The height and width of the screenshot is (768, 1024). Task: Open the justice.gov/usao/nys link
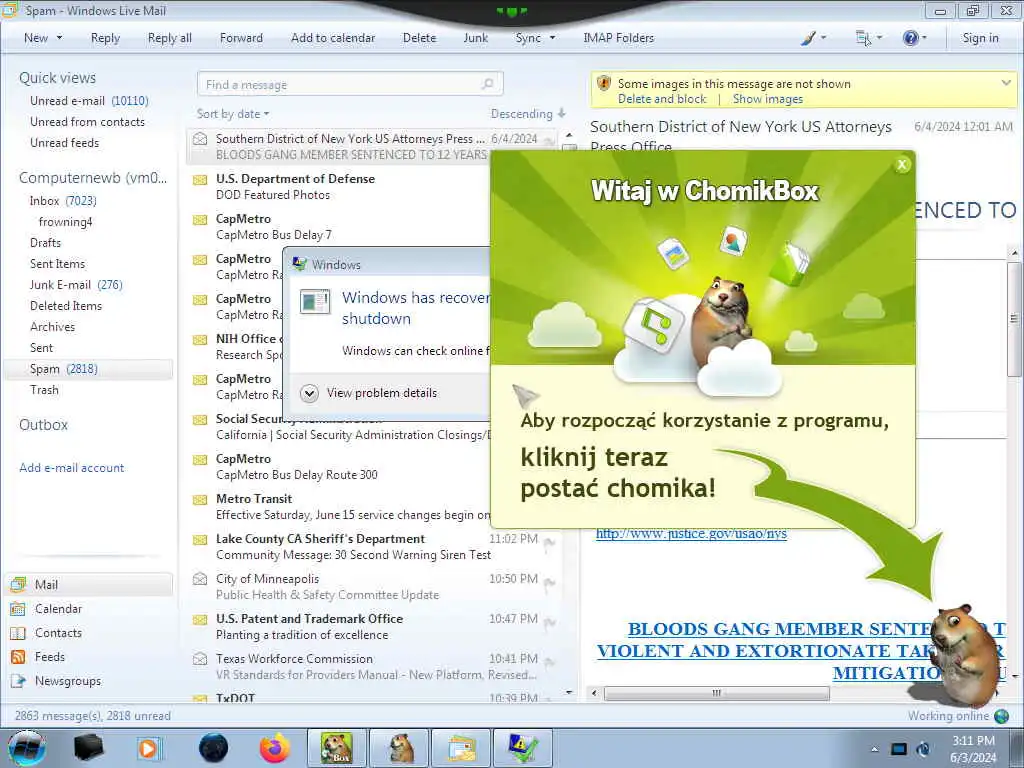(x=691, y=534)
